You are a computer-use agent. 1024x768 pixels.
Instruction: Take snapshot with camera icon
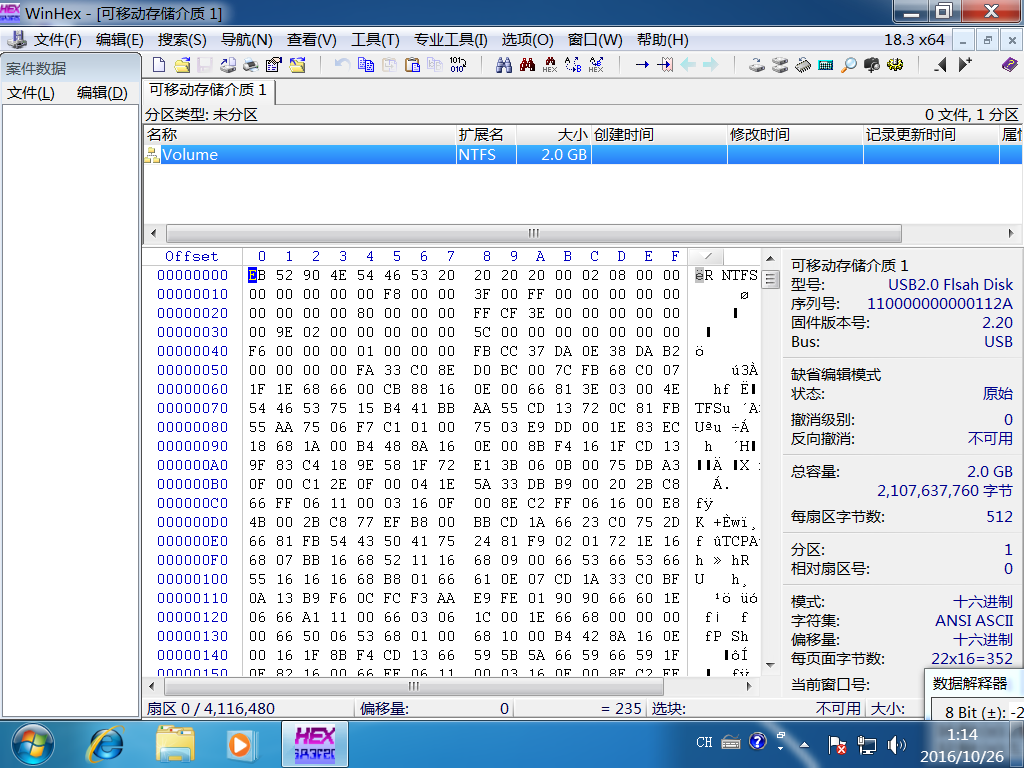click(872, 64)
